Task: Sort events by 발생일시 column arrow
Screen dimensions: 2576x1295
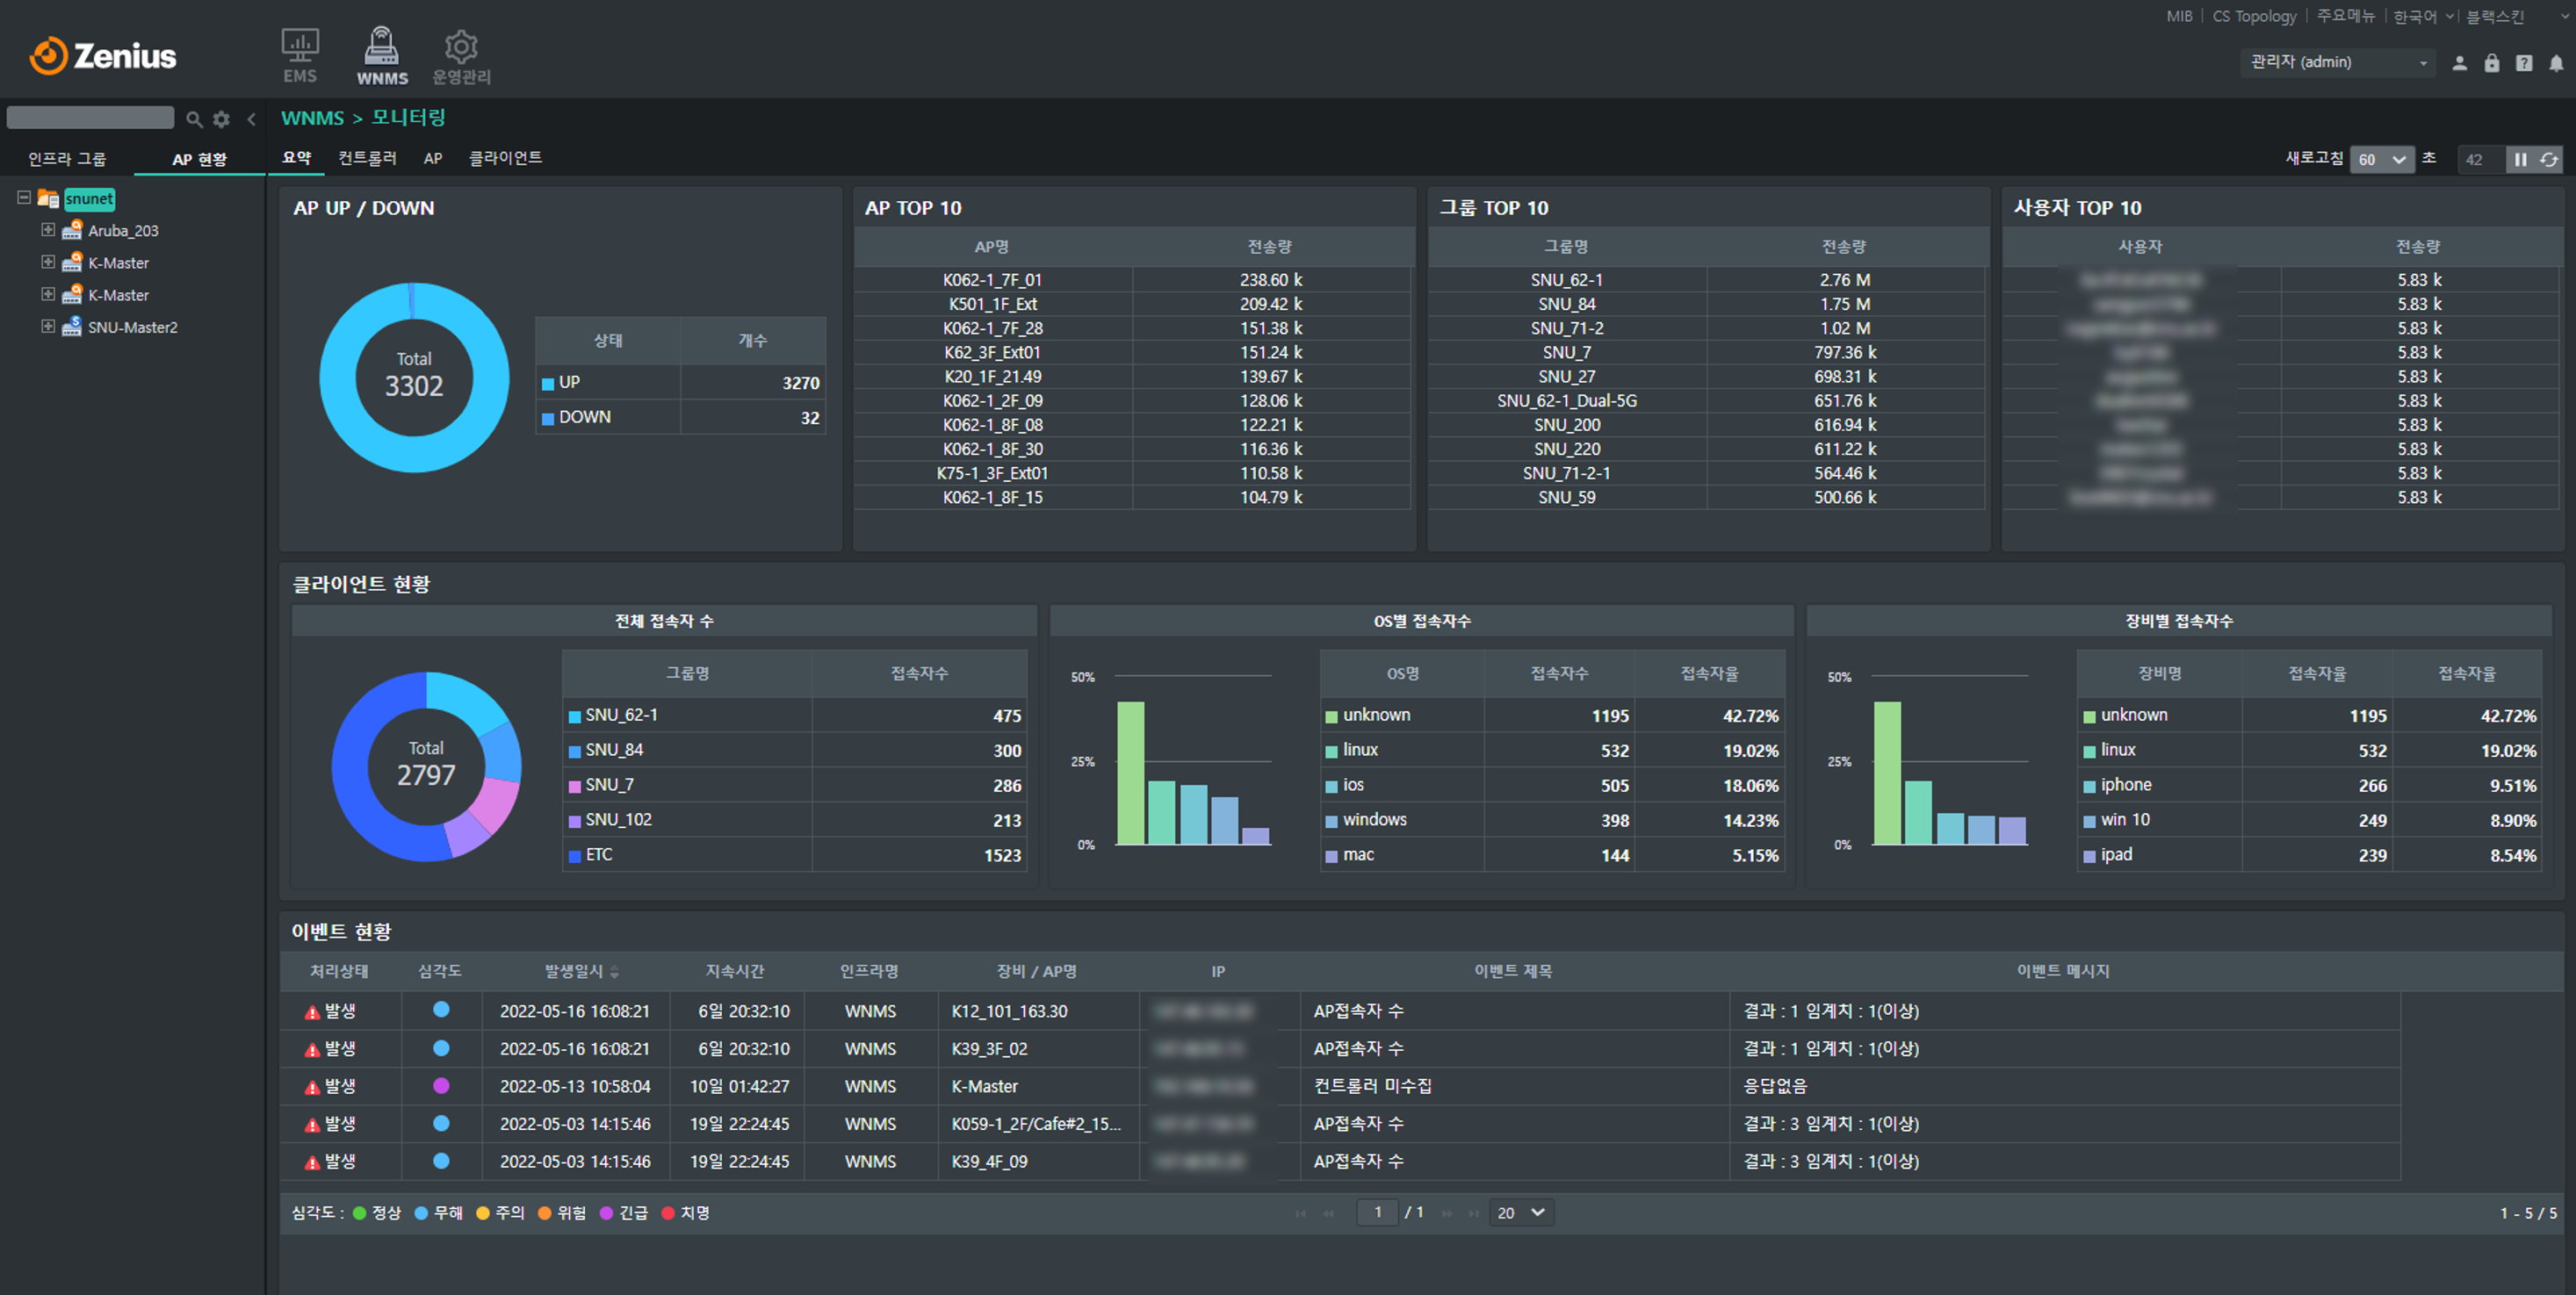Action: pyautogui.click(x=614, y=972)
